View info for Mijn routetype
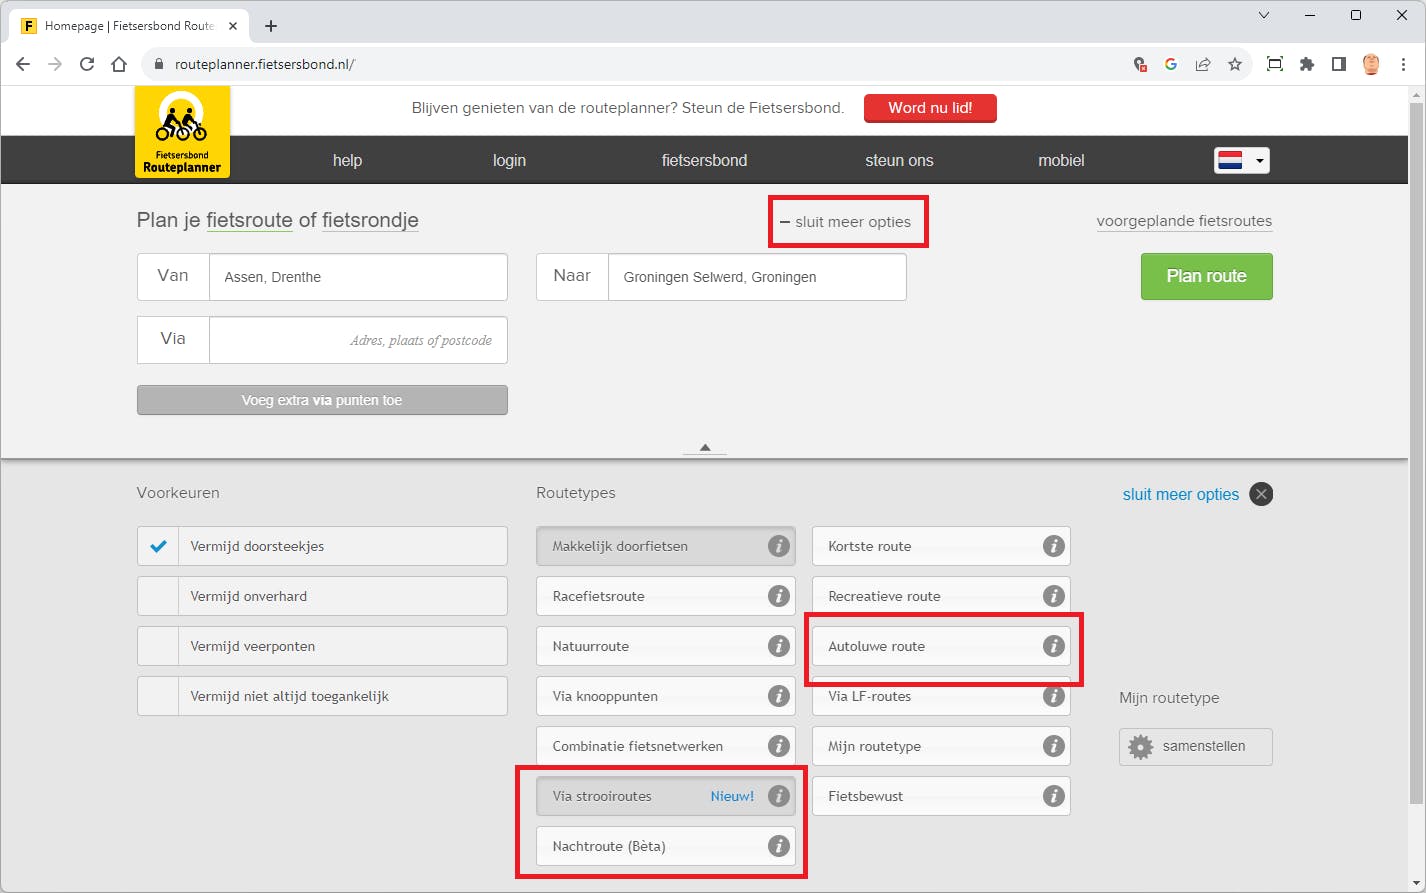1426x893 pixels. click(x=1053, y=746)
